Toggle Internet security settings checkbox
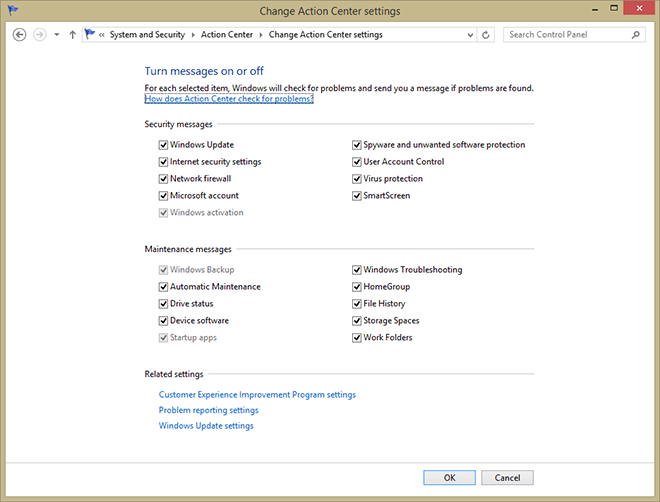Viewport: 660px width, 502px height. click(x=163, y=162)
